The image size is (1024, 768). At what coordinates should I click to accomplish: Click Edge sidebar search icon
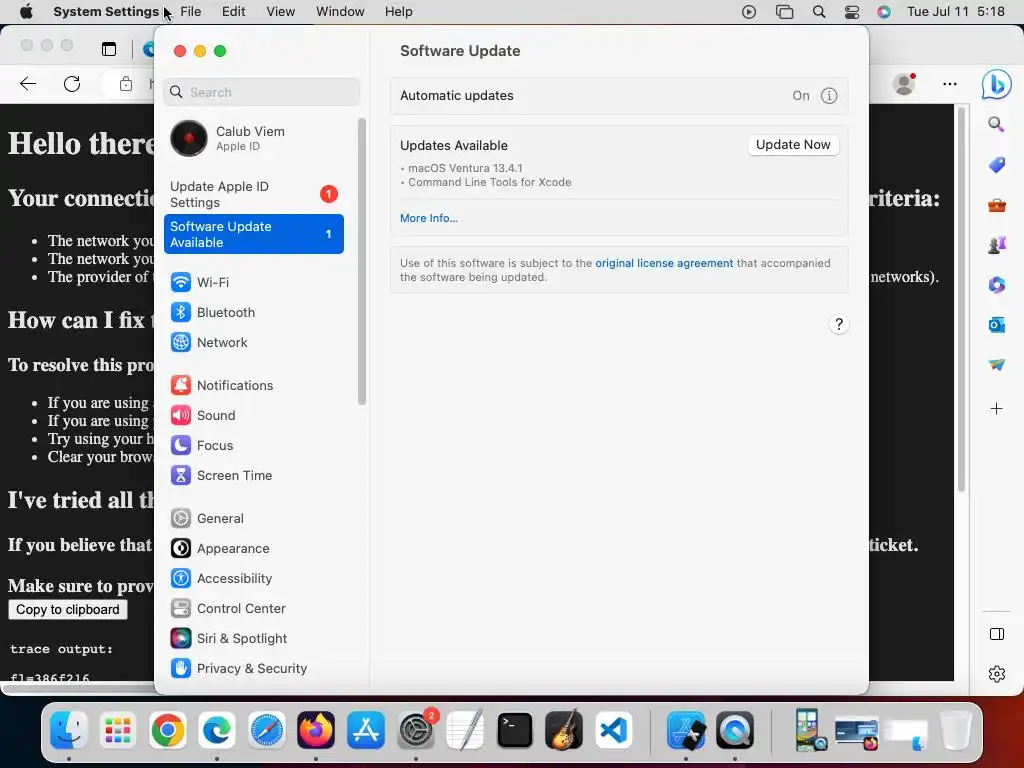(996, 124)
